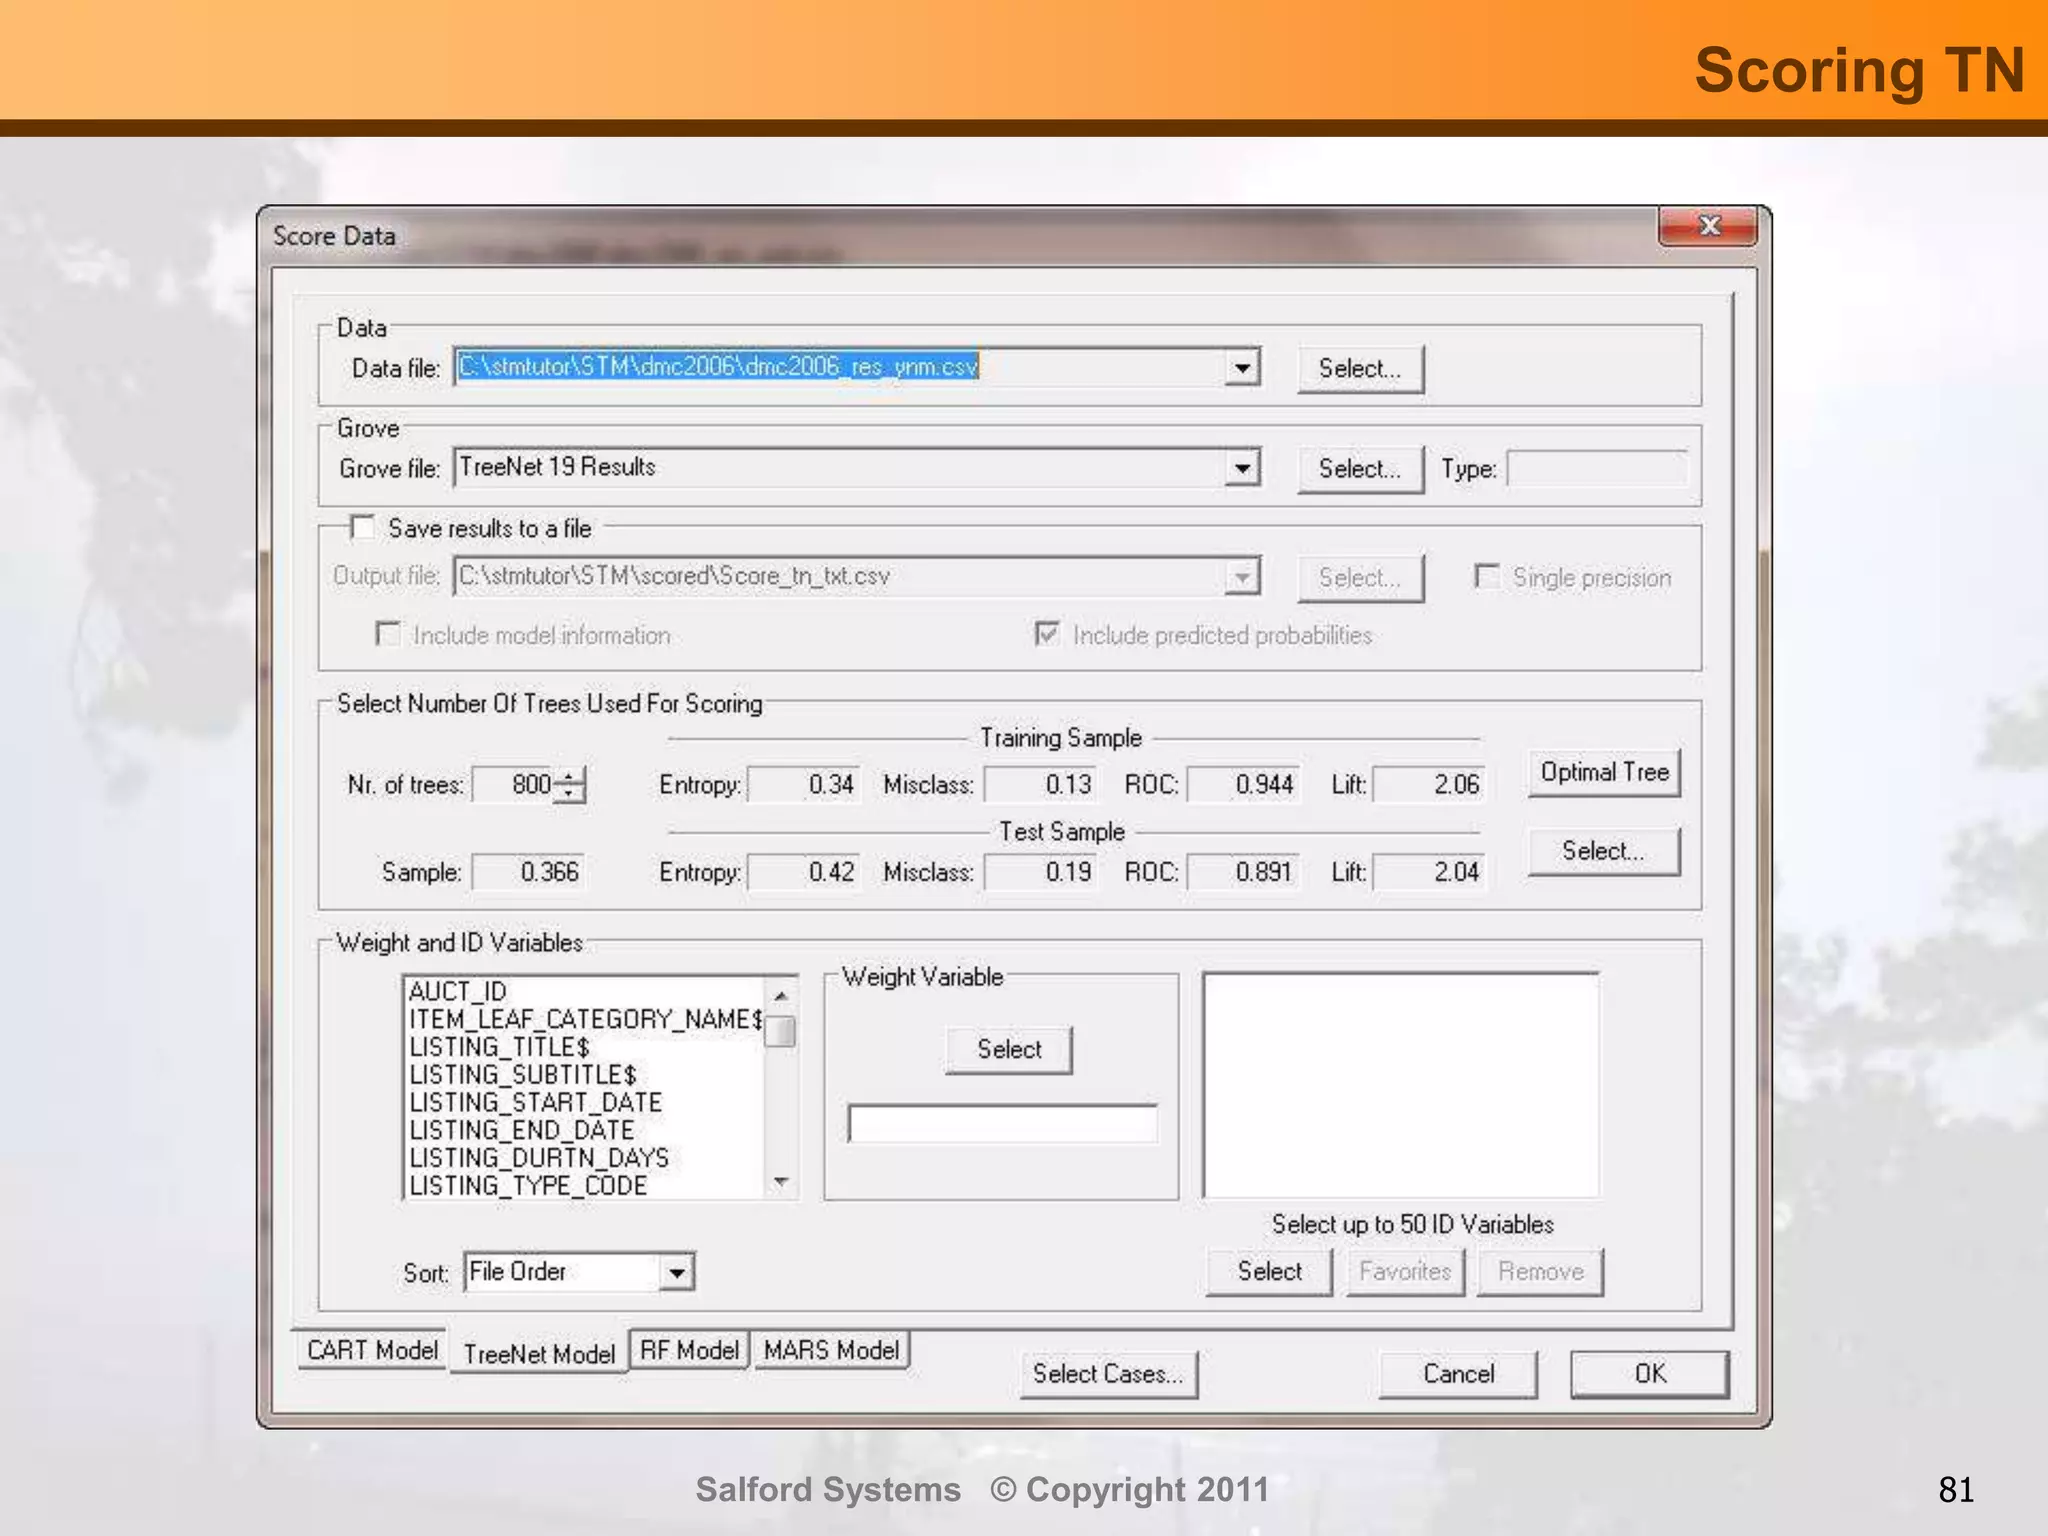Decrease number of trees with down spinner

click(569, 793)
